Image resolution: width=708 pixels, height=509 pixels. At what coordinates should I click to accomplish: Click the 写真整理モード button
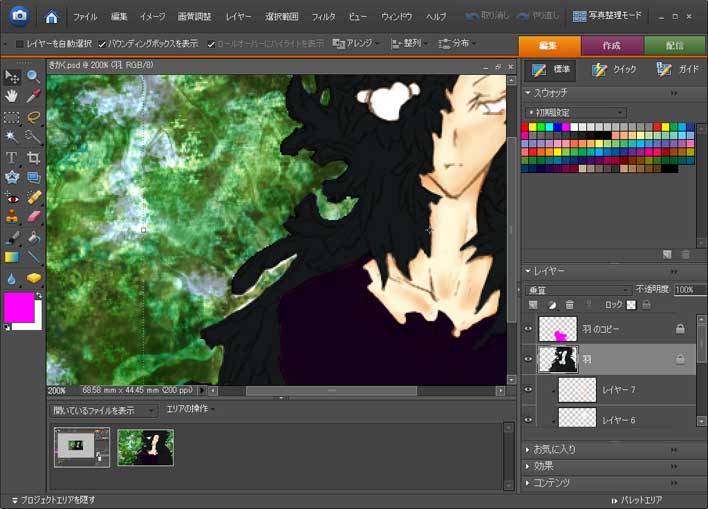coord(607,16)
